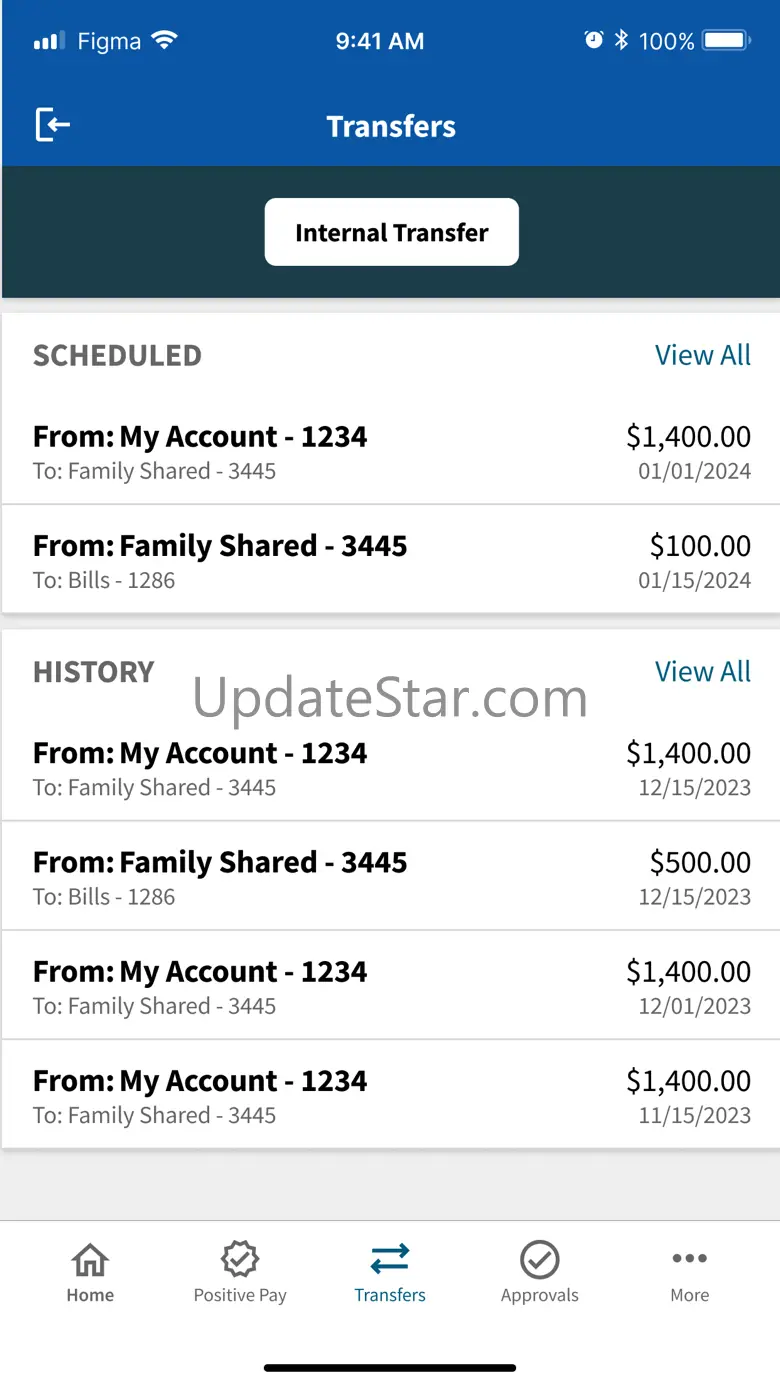Tap the home indicator bar

tap(390, 1367)
